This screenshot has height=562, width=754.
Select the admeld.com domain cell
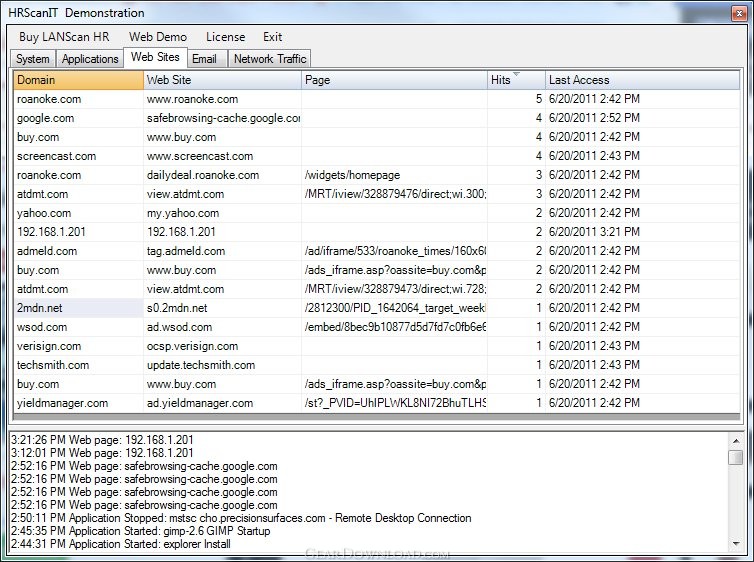point(78,251)
